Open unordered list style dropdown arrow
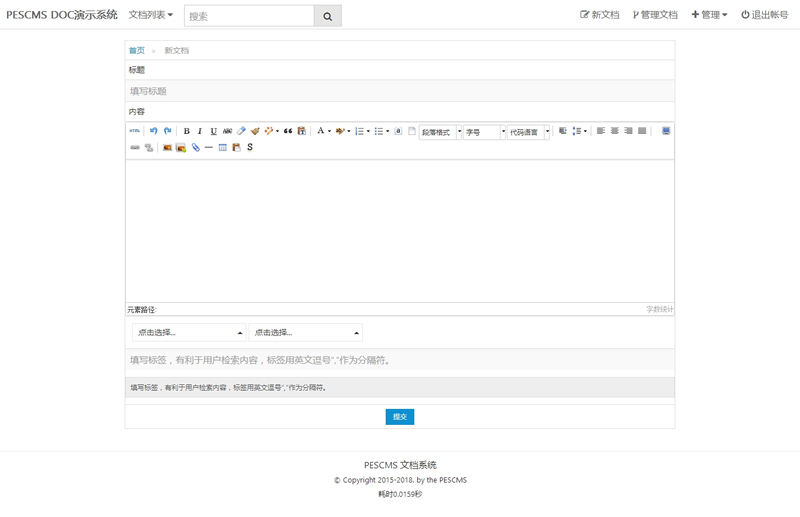Image resolution: width=800 pixels, height=517 pixels. (x=388, y=131)
